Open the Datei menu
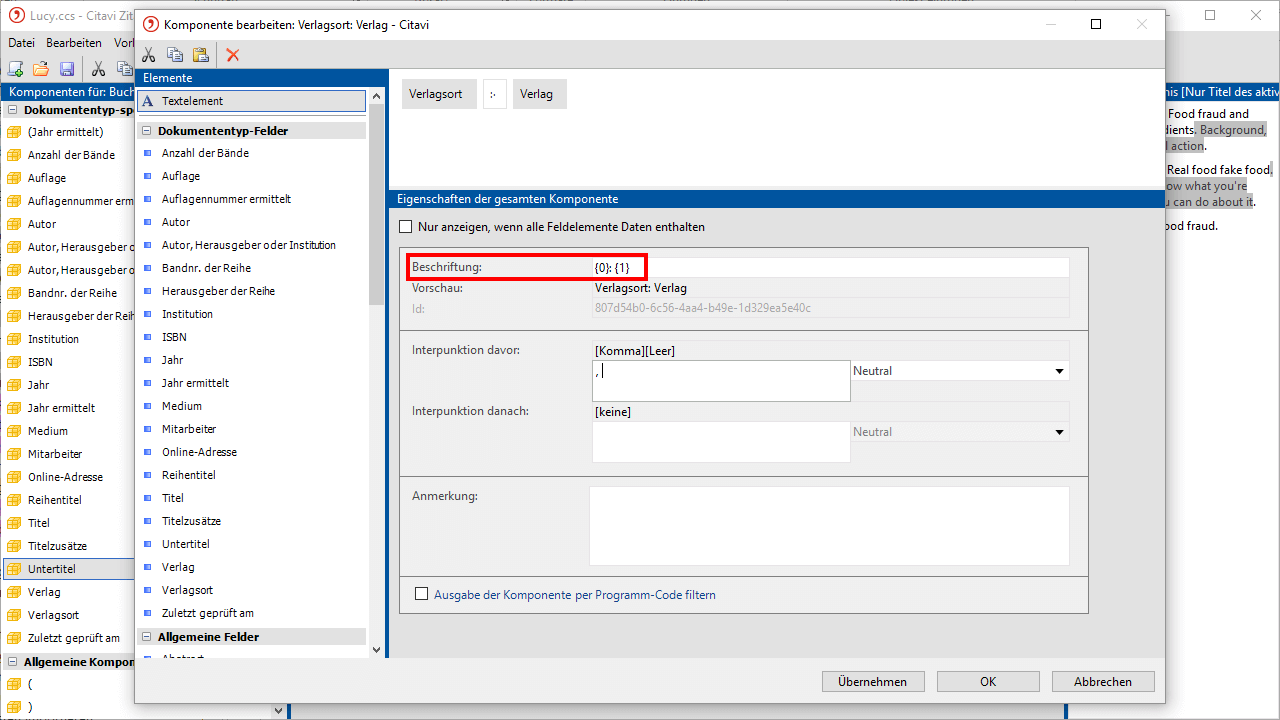Image resolution: width=1280 pixels, height=720 pixels. click(21, 43)
